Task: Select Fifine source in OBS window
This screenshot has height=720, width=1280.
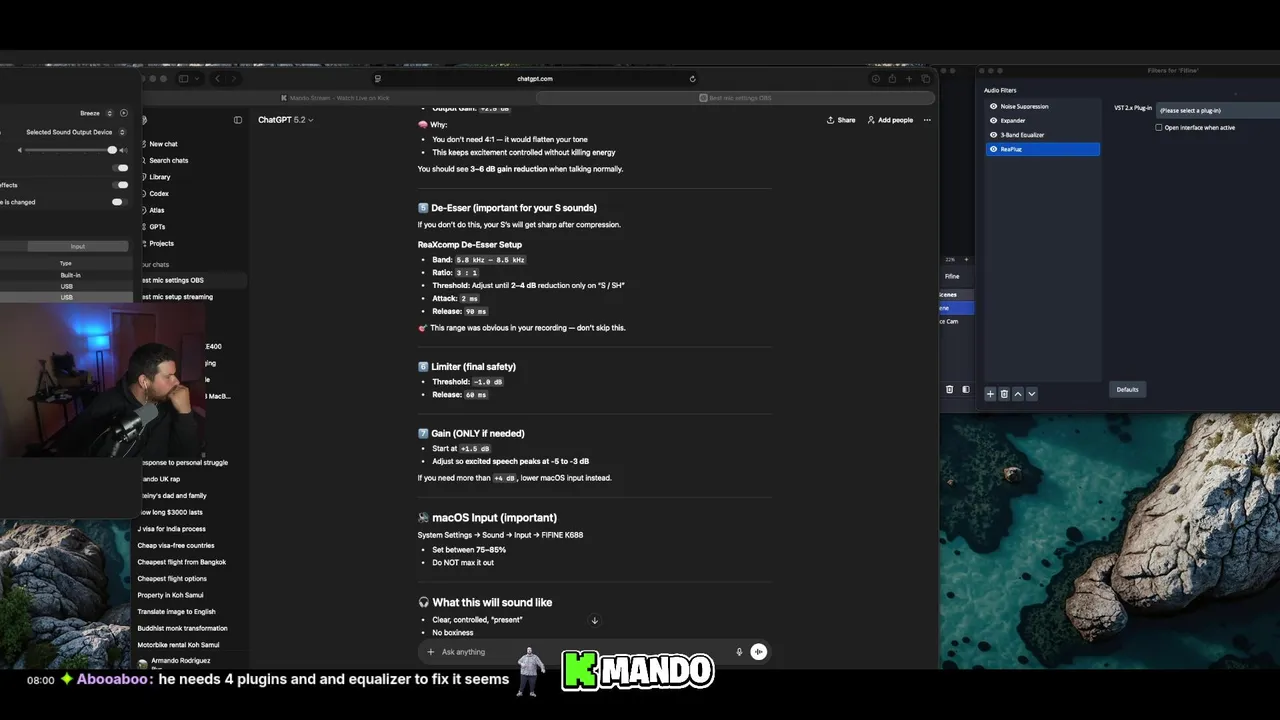Action: 952,276
